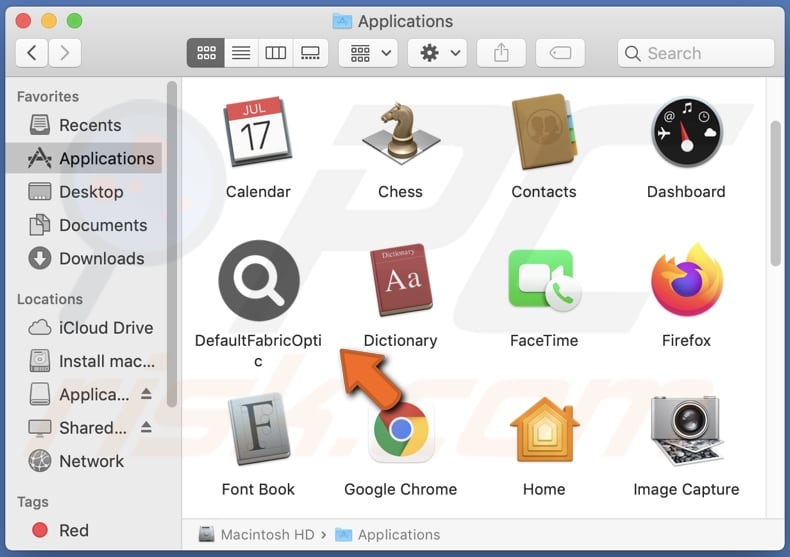The image size is (790, 557).
Task: Open the gear action menu
Action: coord(437,53)
